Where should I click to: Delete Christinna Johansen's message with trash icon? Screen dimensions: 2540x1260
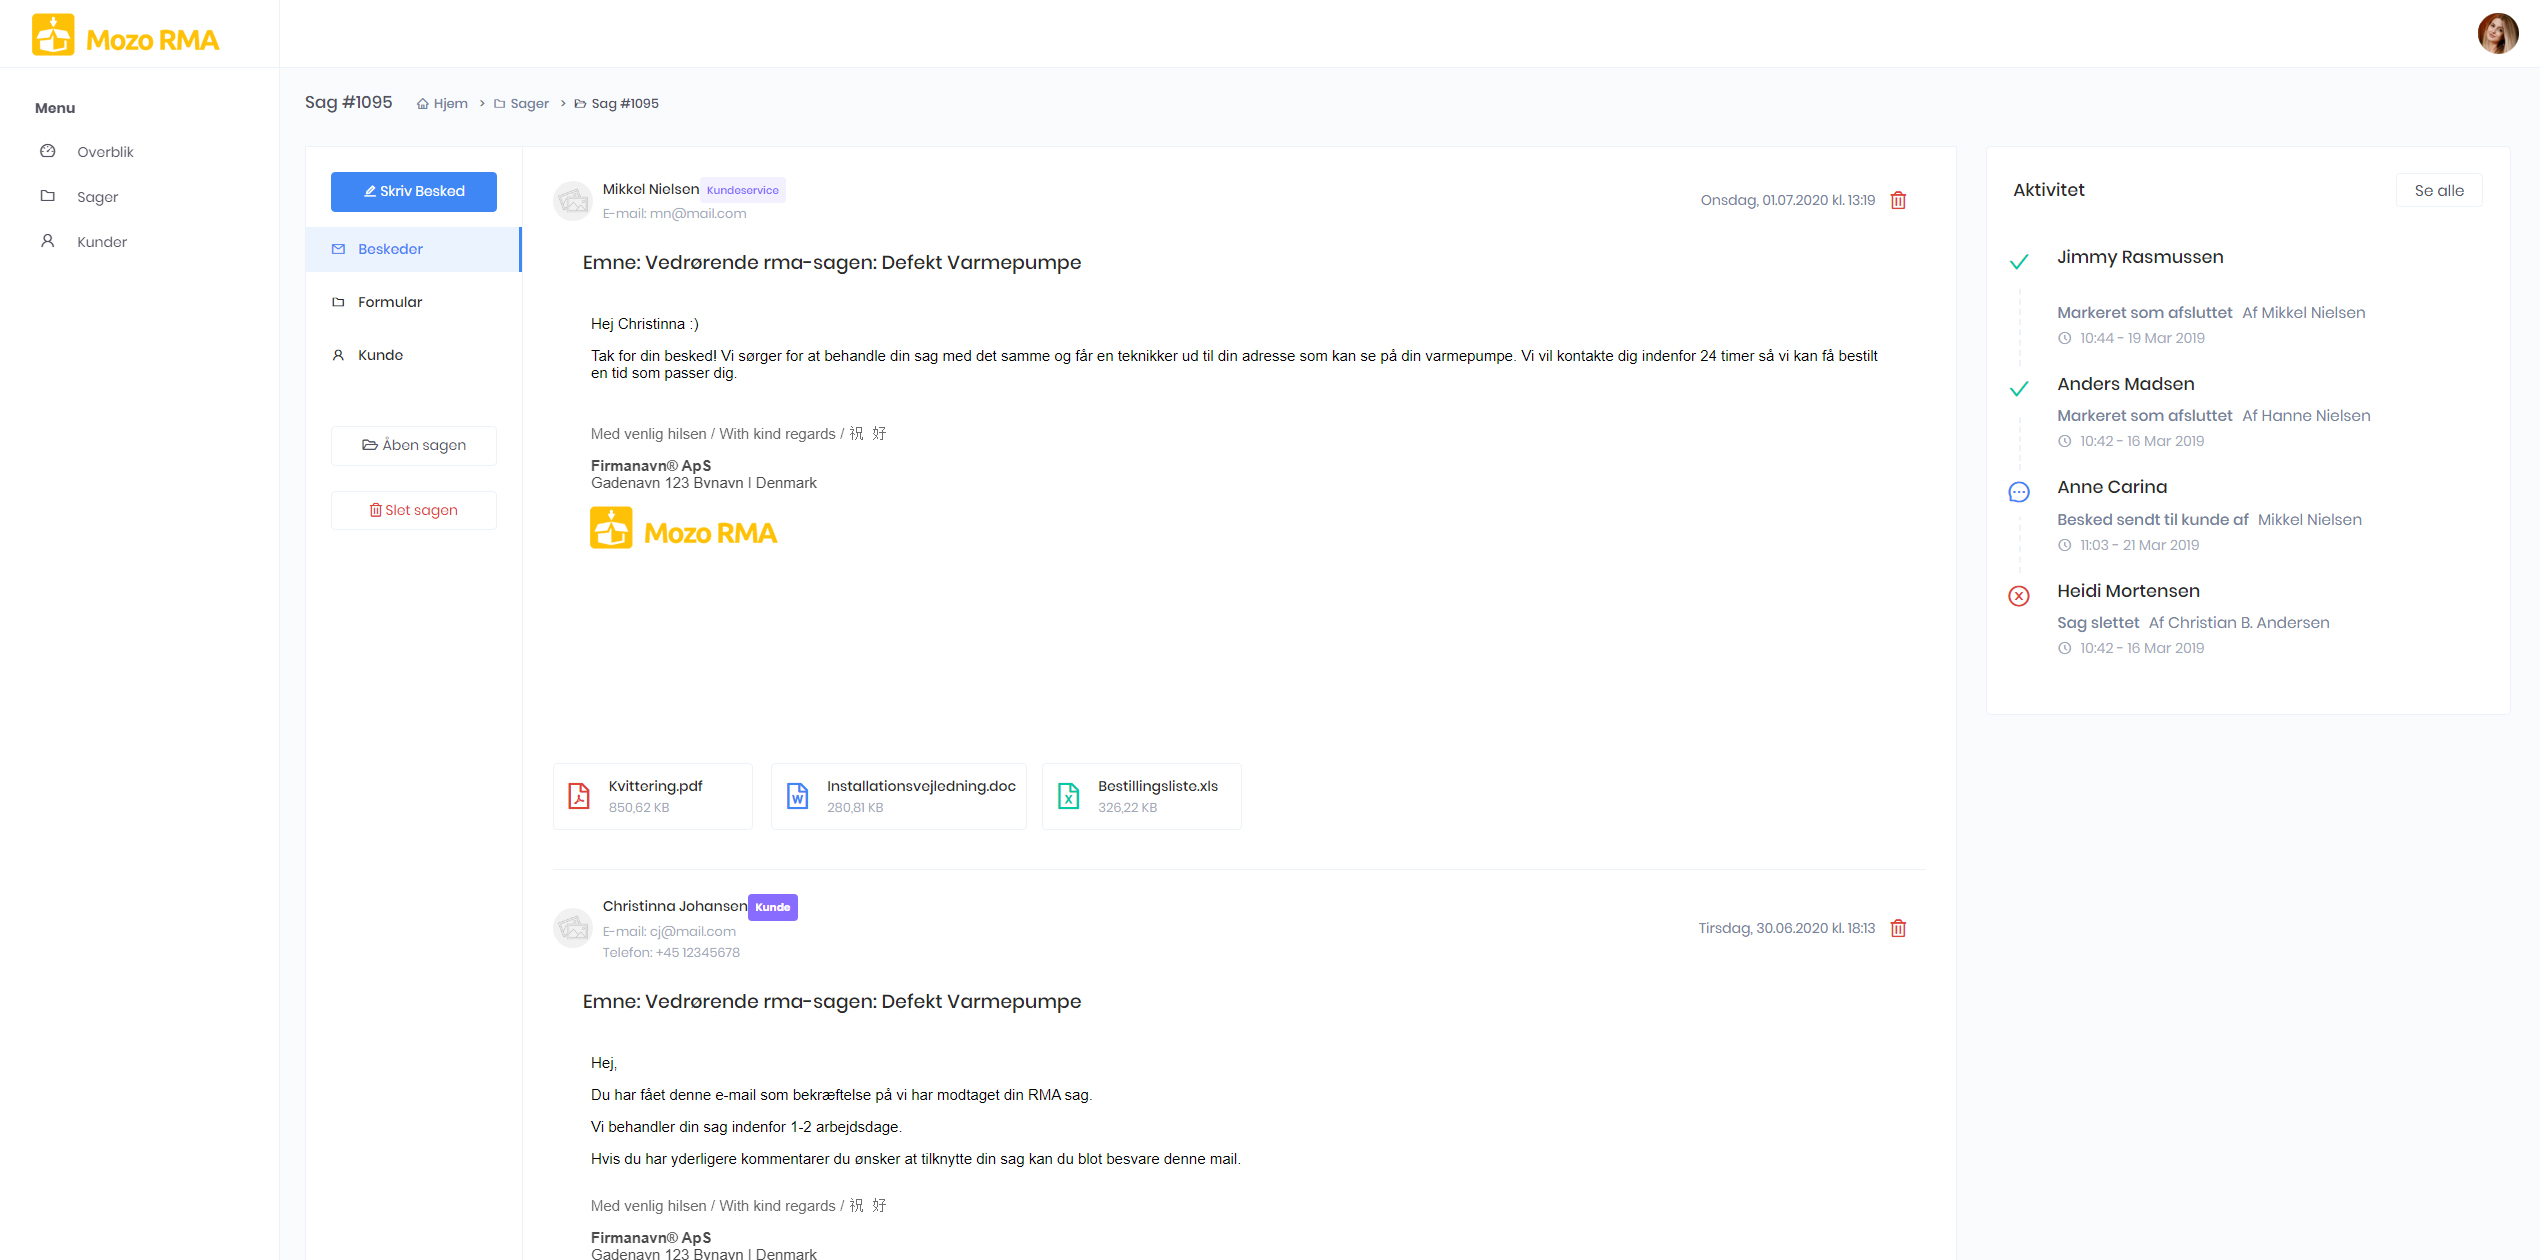(1898, 929)
